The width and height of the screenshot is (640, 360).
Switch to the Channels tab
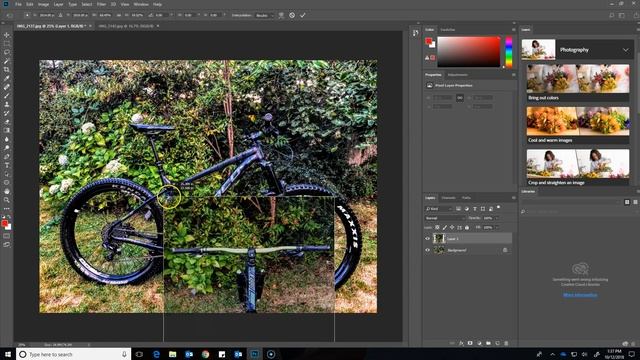pos(449,198)
